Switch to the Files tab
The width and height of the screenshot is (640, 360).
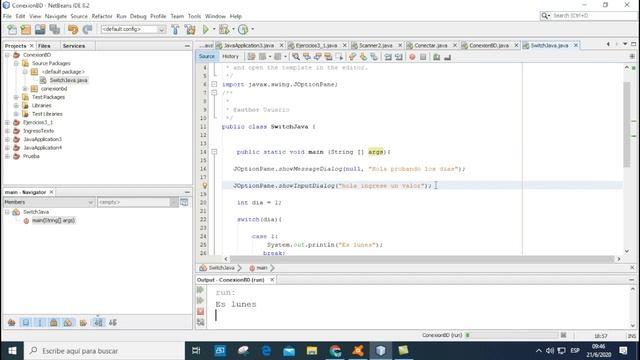coord(44,46)
